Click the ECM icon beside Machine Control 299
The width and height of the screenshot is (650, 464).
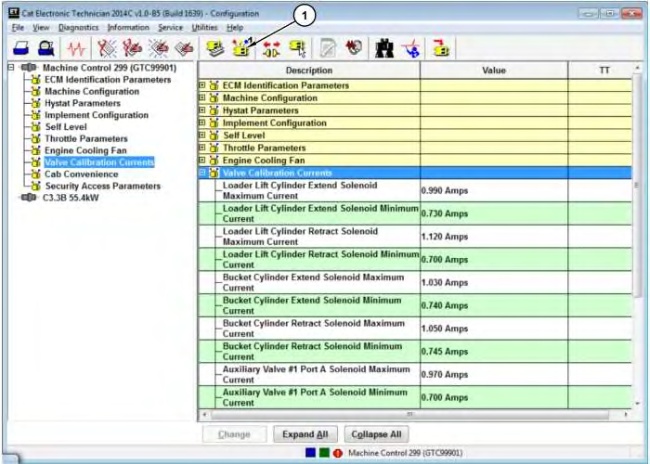28,68
